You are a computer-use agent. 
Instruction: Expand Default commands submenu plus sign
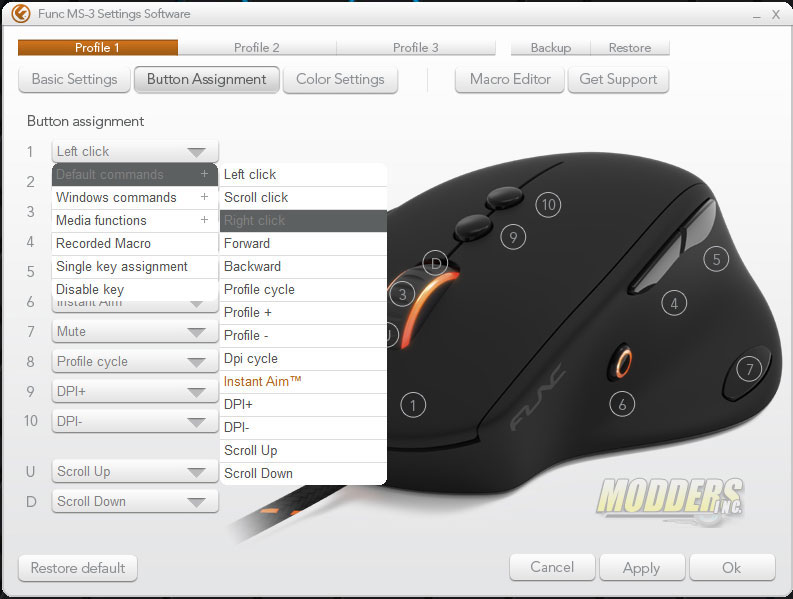tap(204, 174)
